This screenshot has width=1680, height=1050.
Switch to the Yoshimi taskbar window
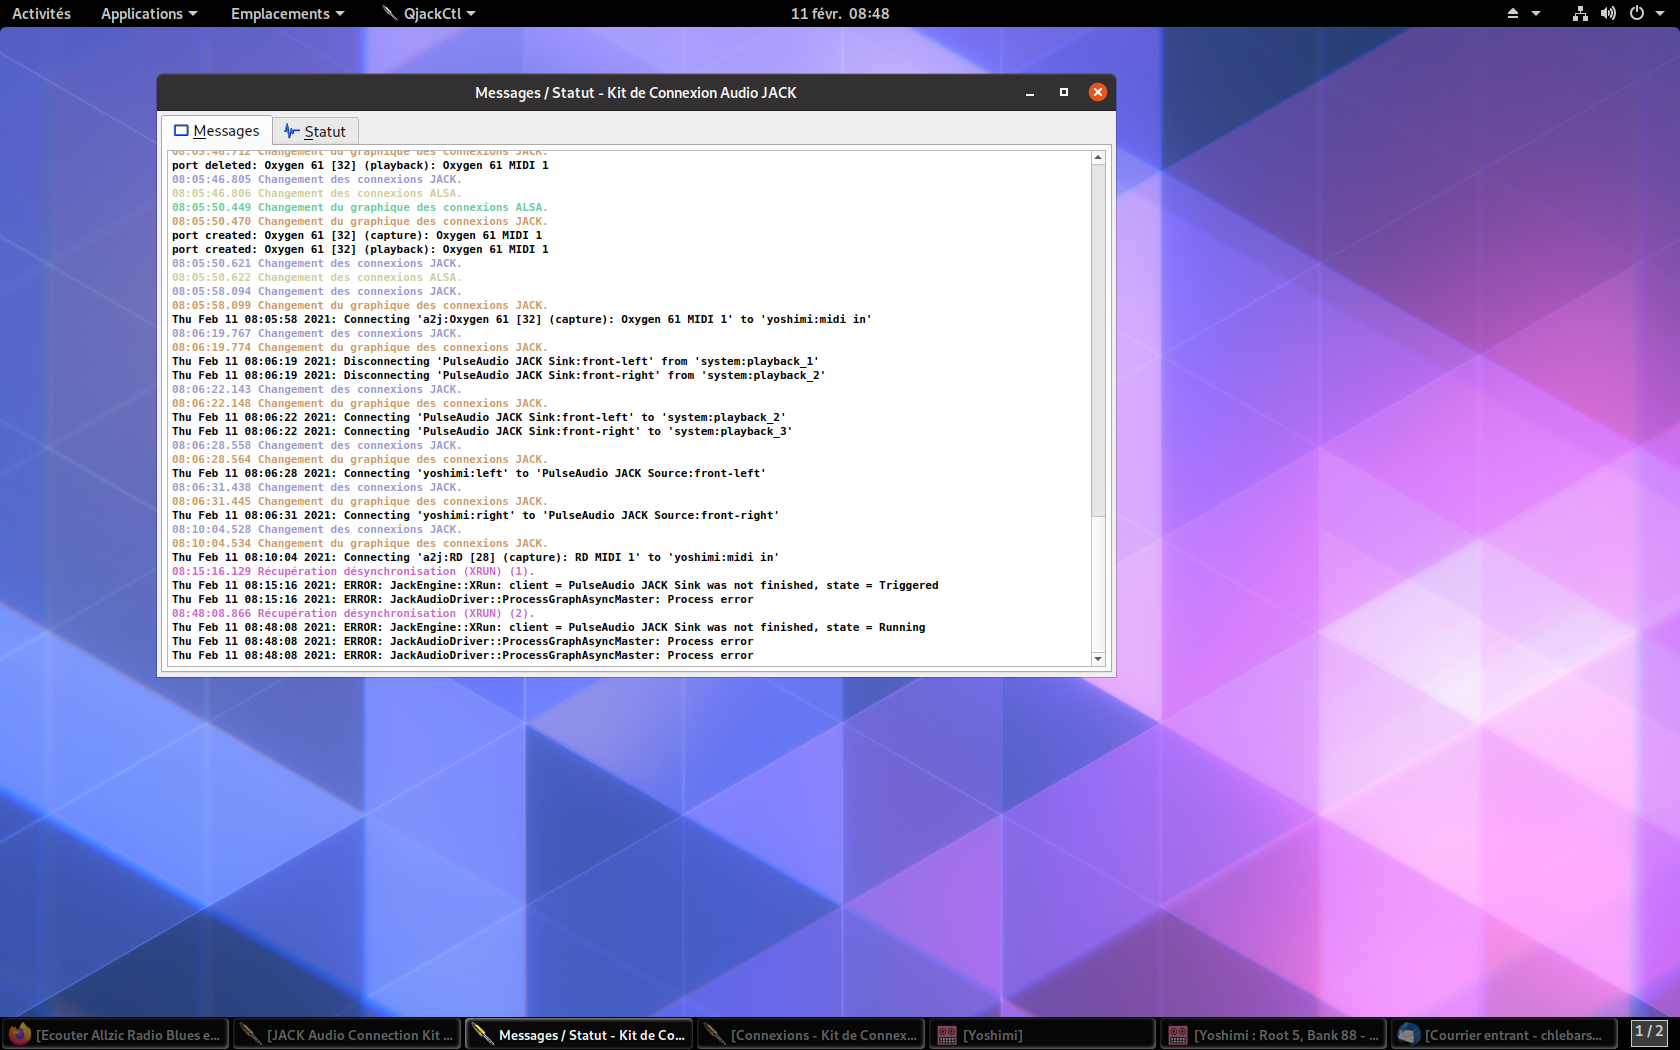tap(1042, 1035)
